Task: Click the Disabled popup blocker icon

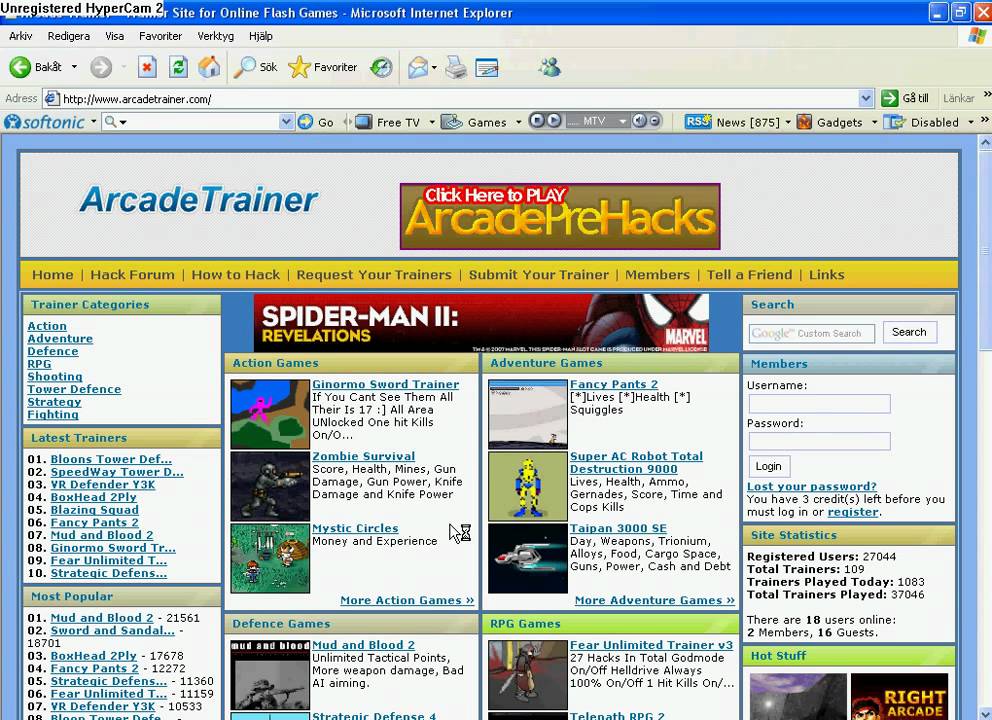Action: point(895,121)
